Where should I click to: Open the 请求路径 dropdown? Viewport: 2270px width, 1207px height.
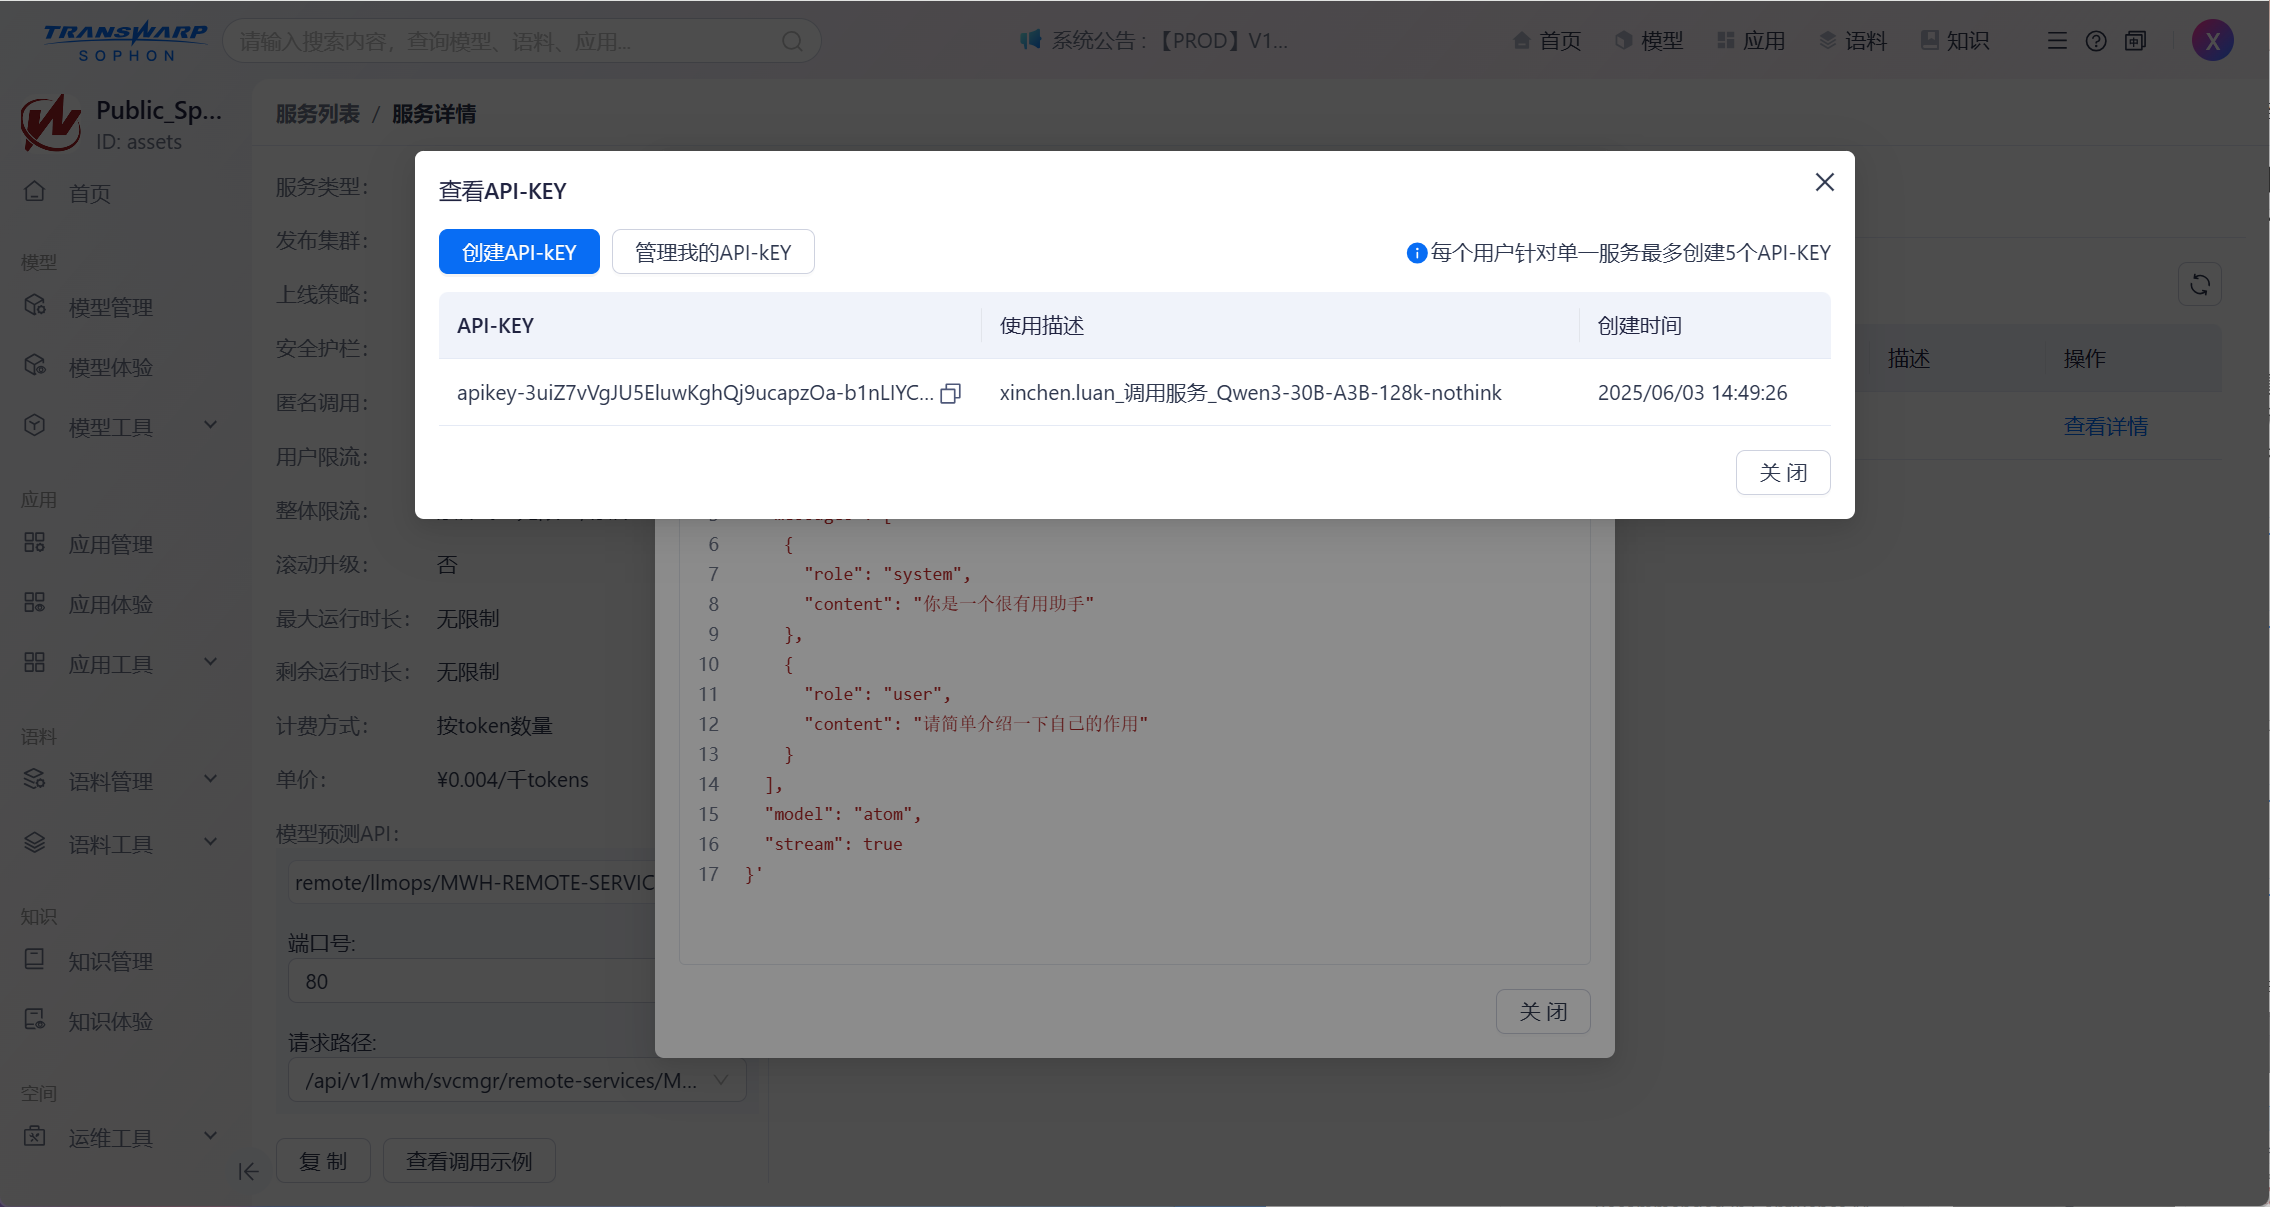tap(517, 1081)
